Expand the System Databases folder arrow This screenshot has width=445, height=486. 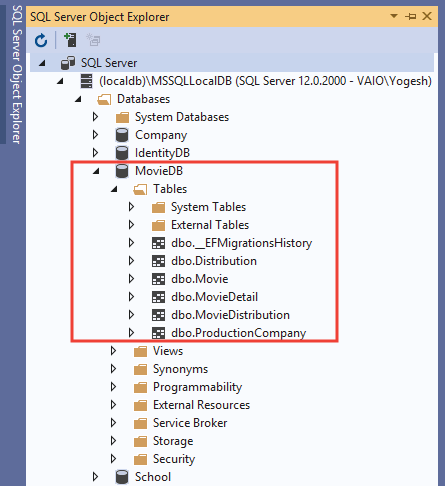coord(95,117)
